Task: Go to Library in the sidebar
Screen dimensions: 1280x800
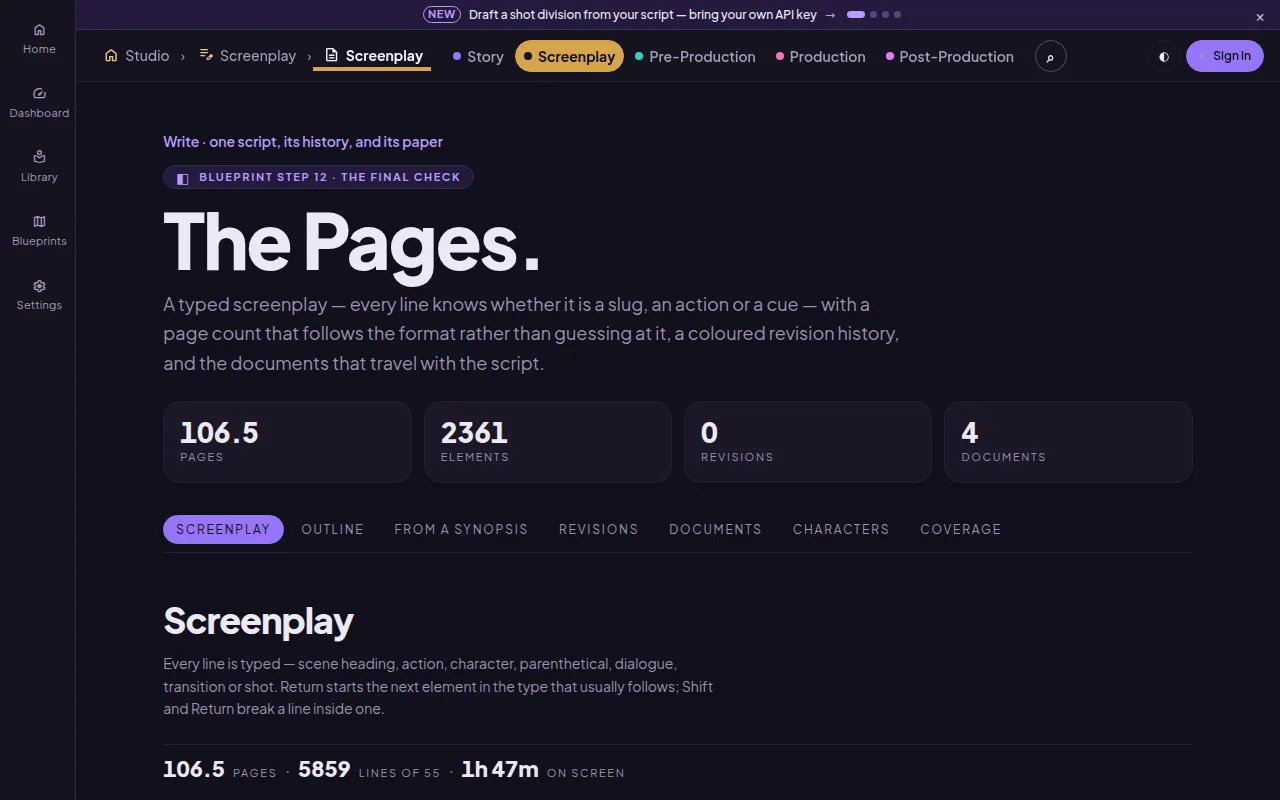Action: click(x=39, y=166)
